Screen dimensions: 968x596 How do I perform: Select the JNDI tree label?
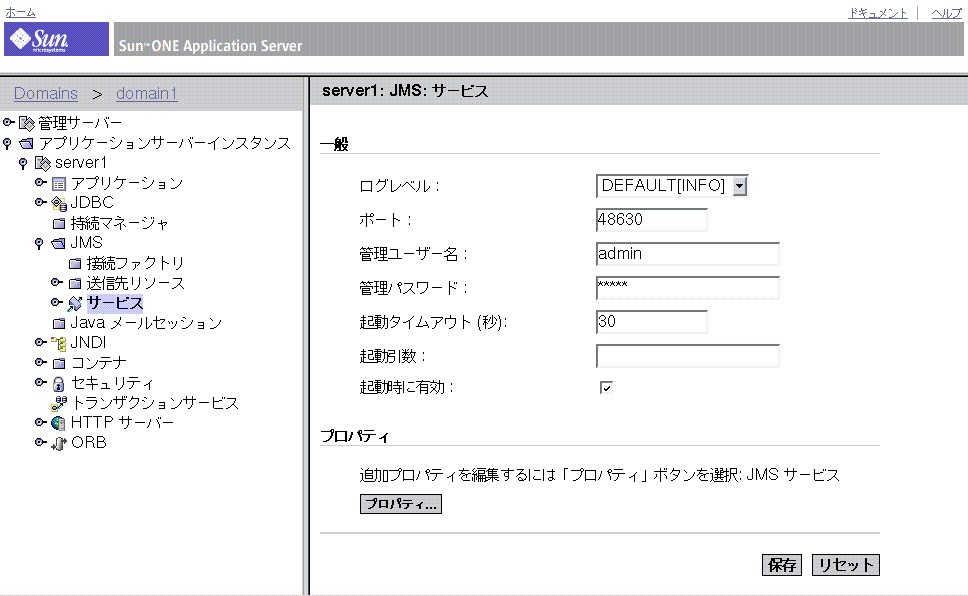pos(88,343)
